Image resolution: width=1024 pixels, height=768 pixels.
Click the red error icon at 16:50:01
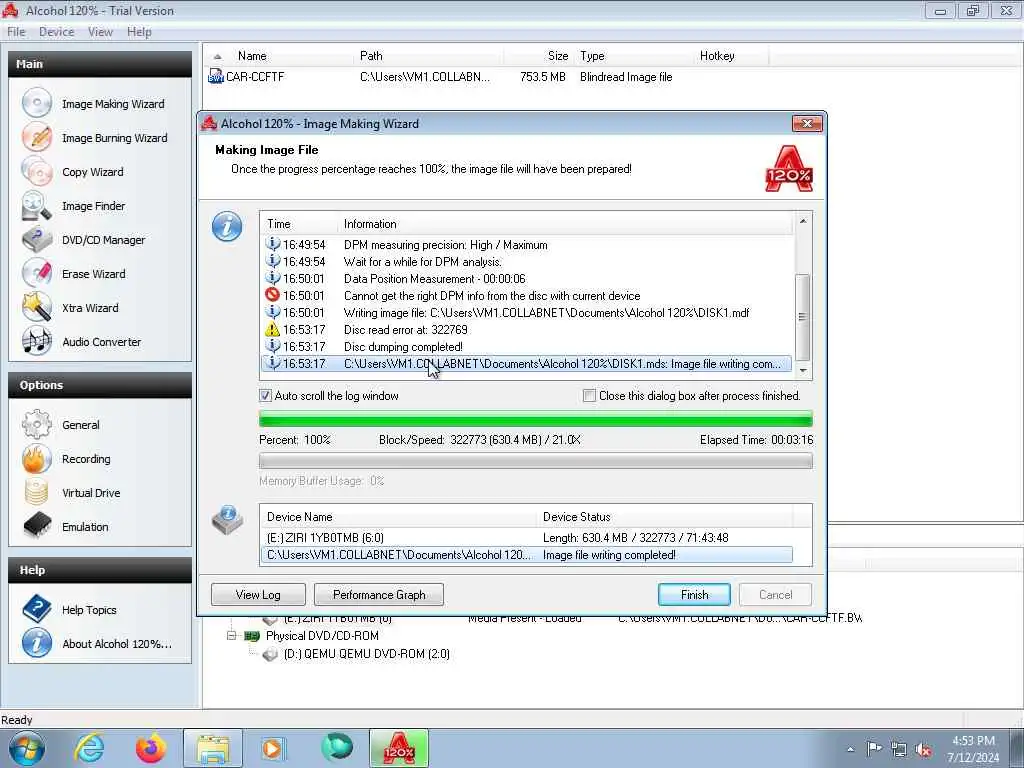click(x=272, y=295)
